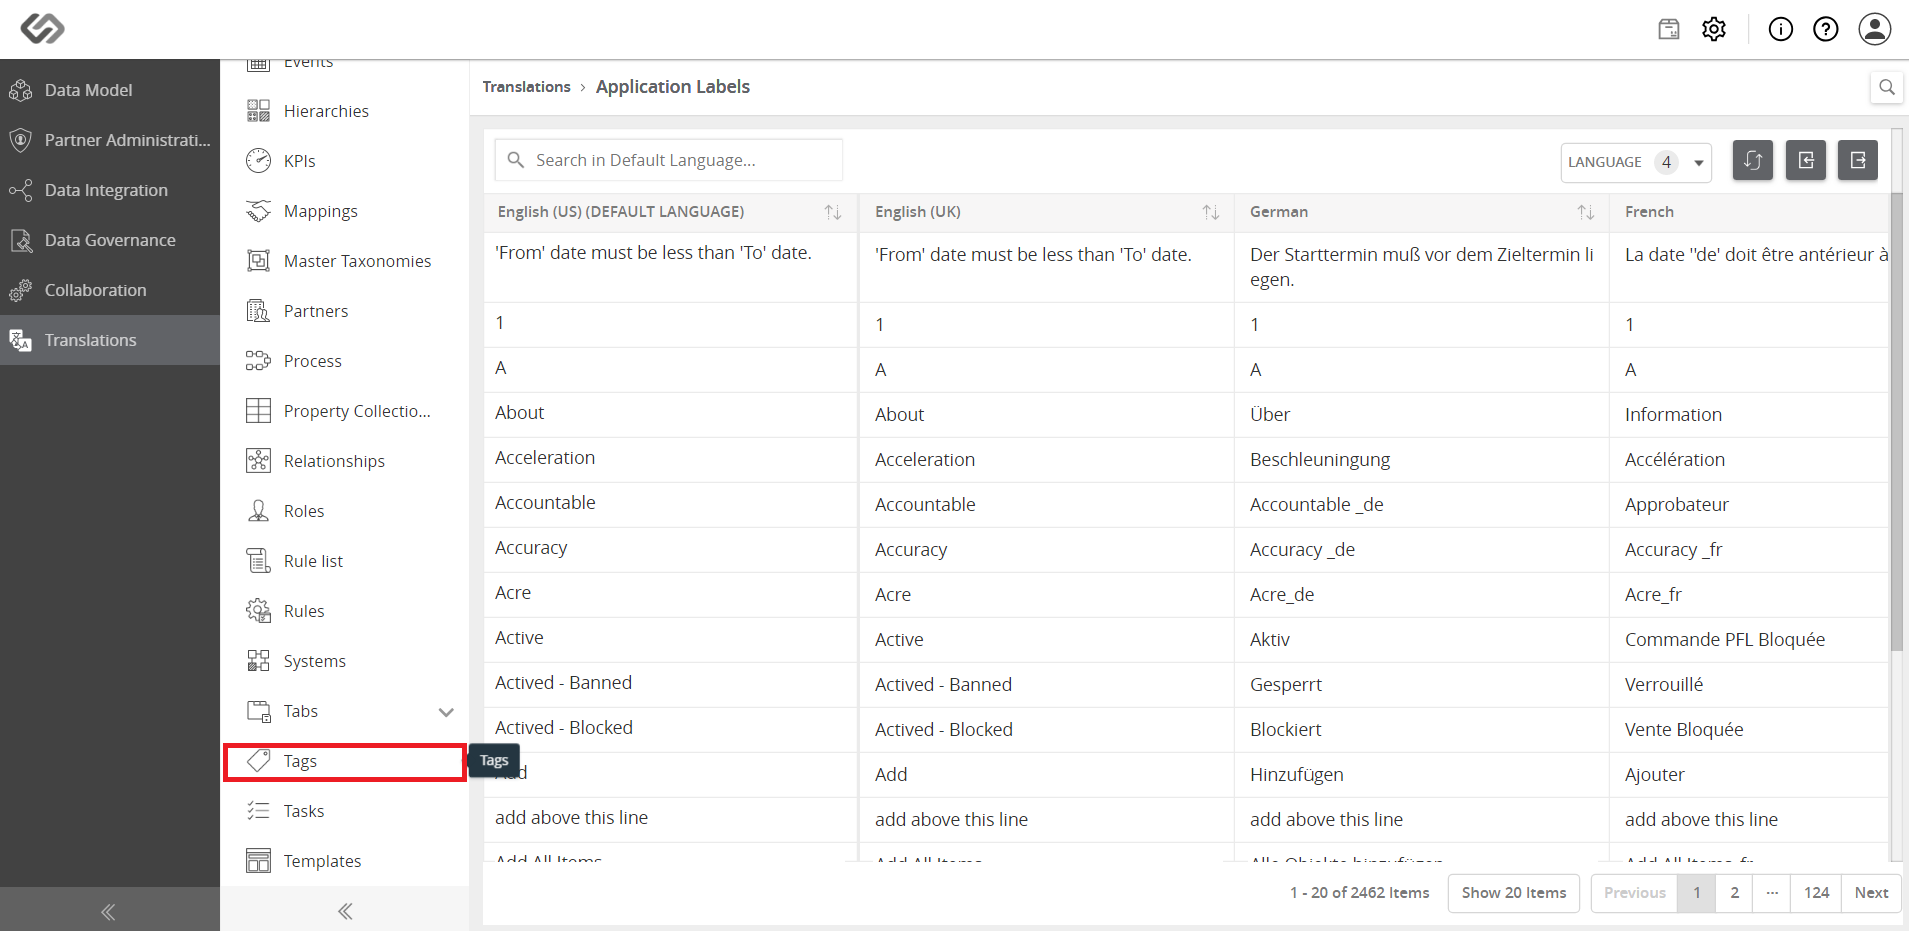Click the KPIs gauge icon
Screen dimensions: 1909x931
pyautogui.click(x=258, y=161)
